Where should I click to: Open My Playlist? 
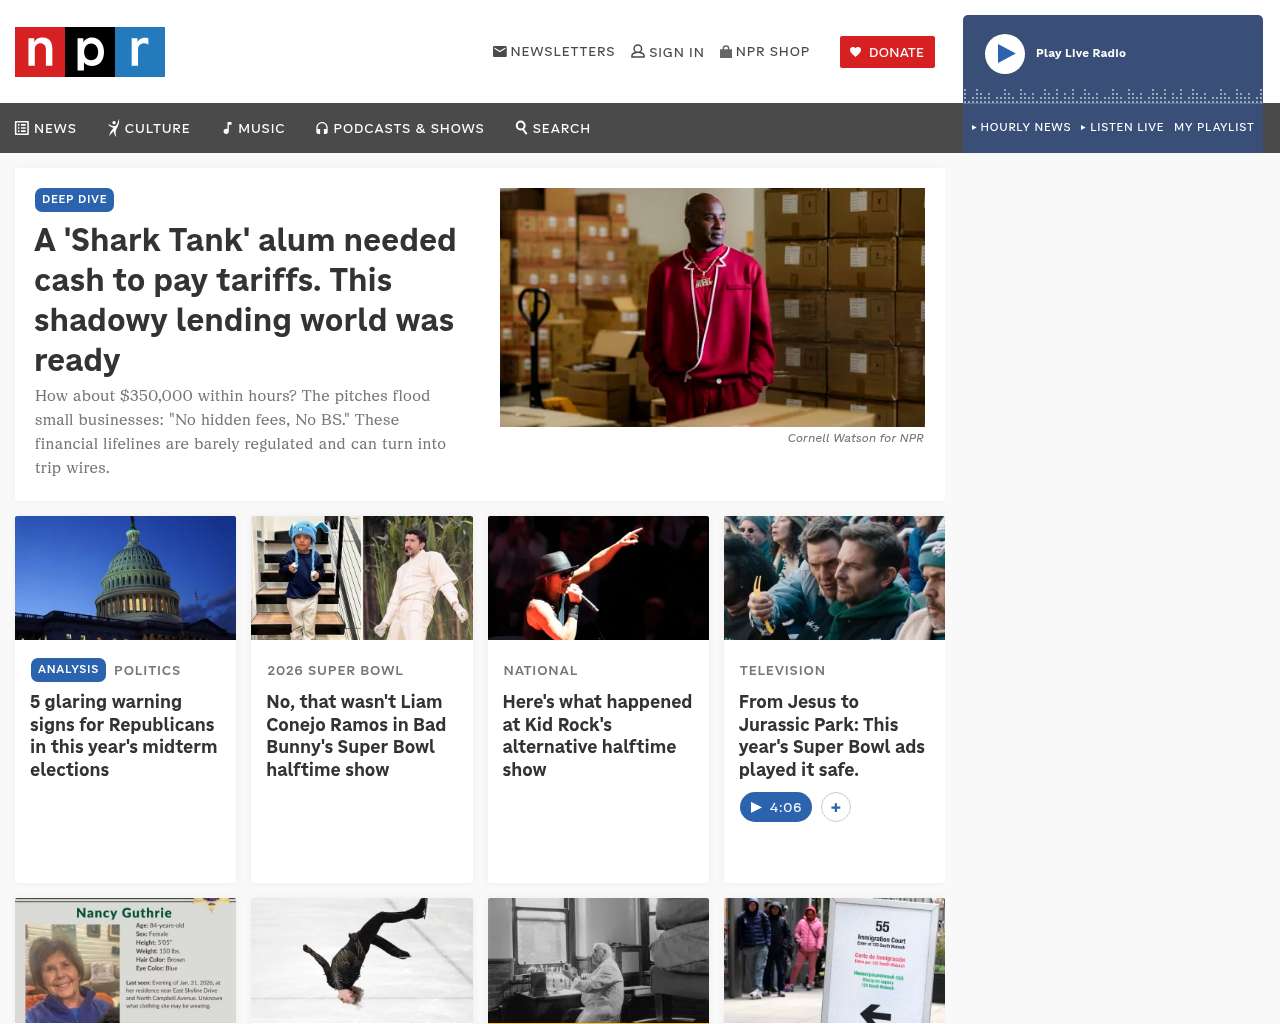1213,127
